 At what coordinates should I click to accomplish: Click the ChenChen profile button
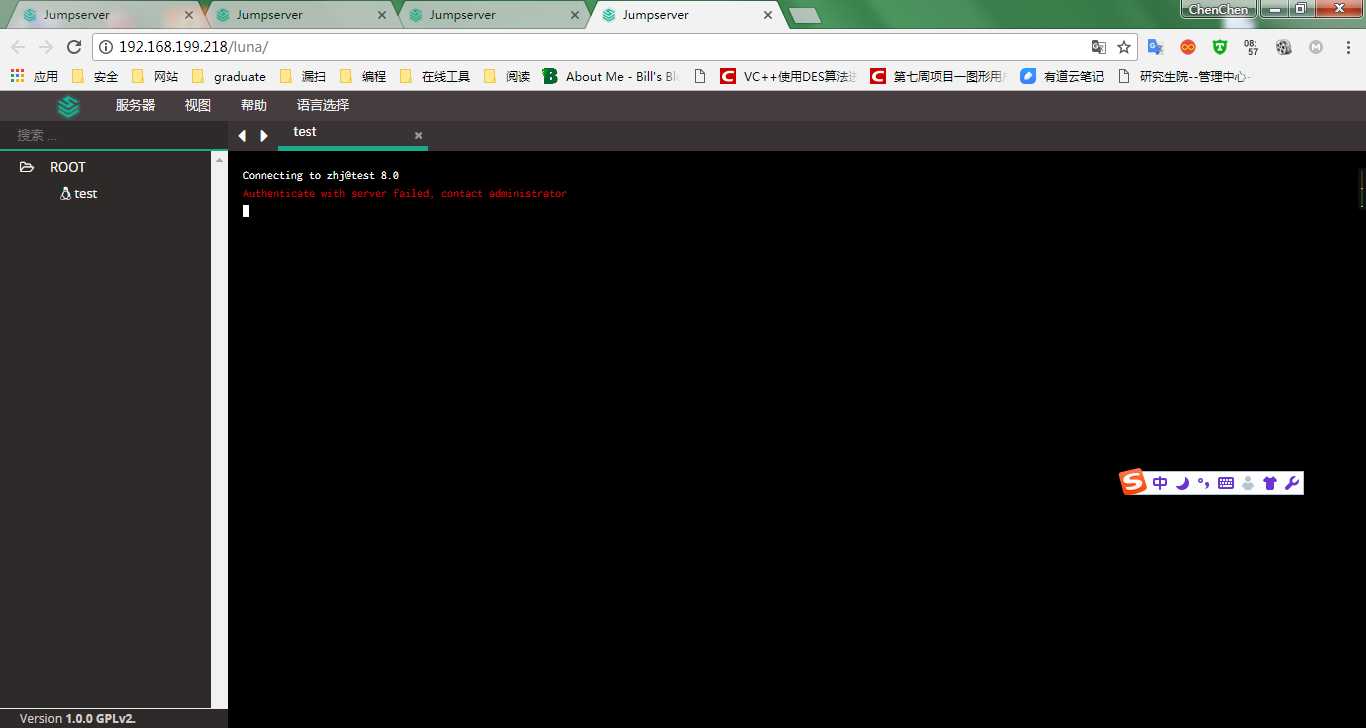coord(1218,9)
